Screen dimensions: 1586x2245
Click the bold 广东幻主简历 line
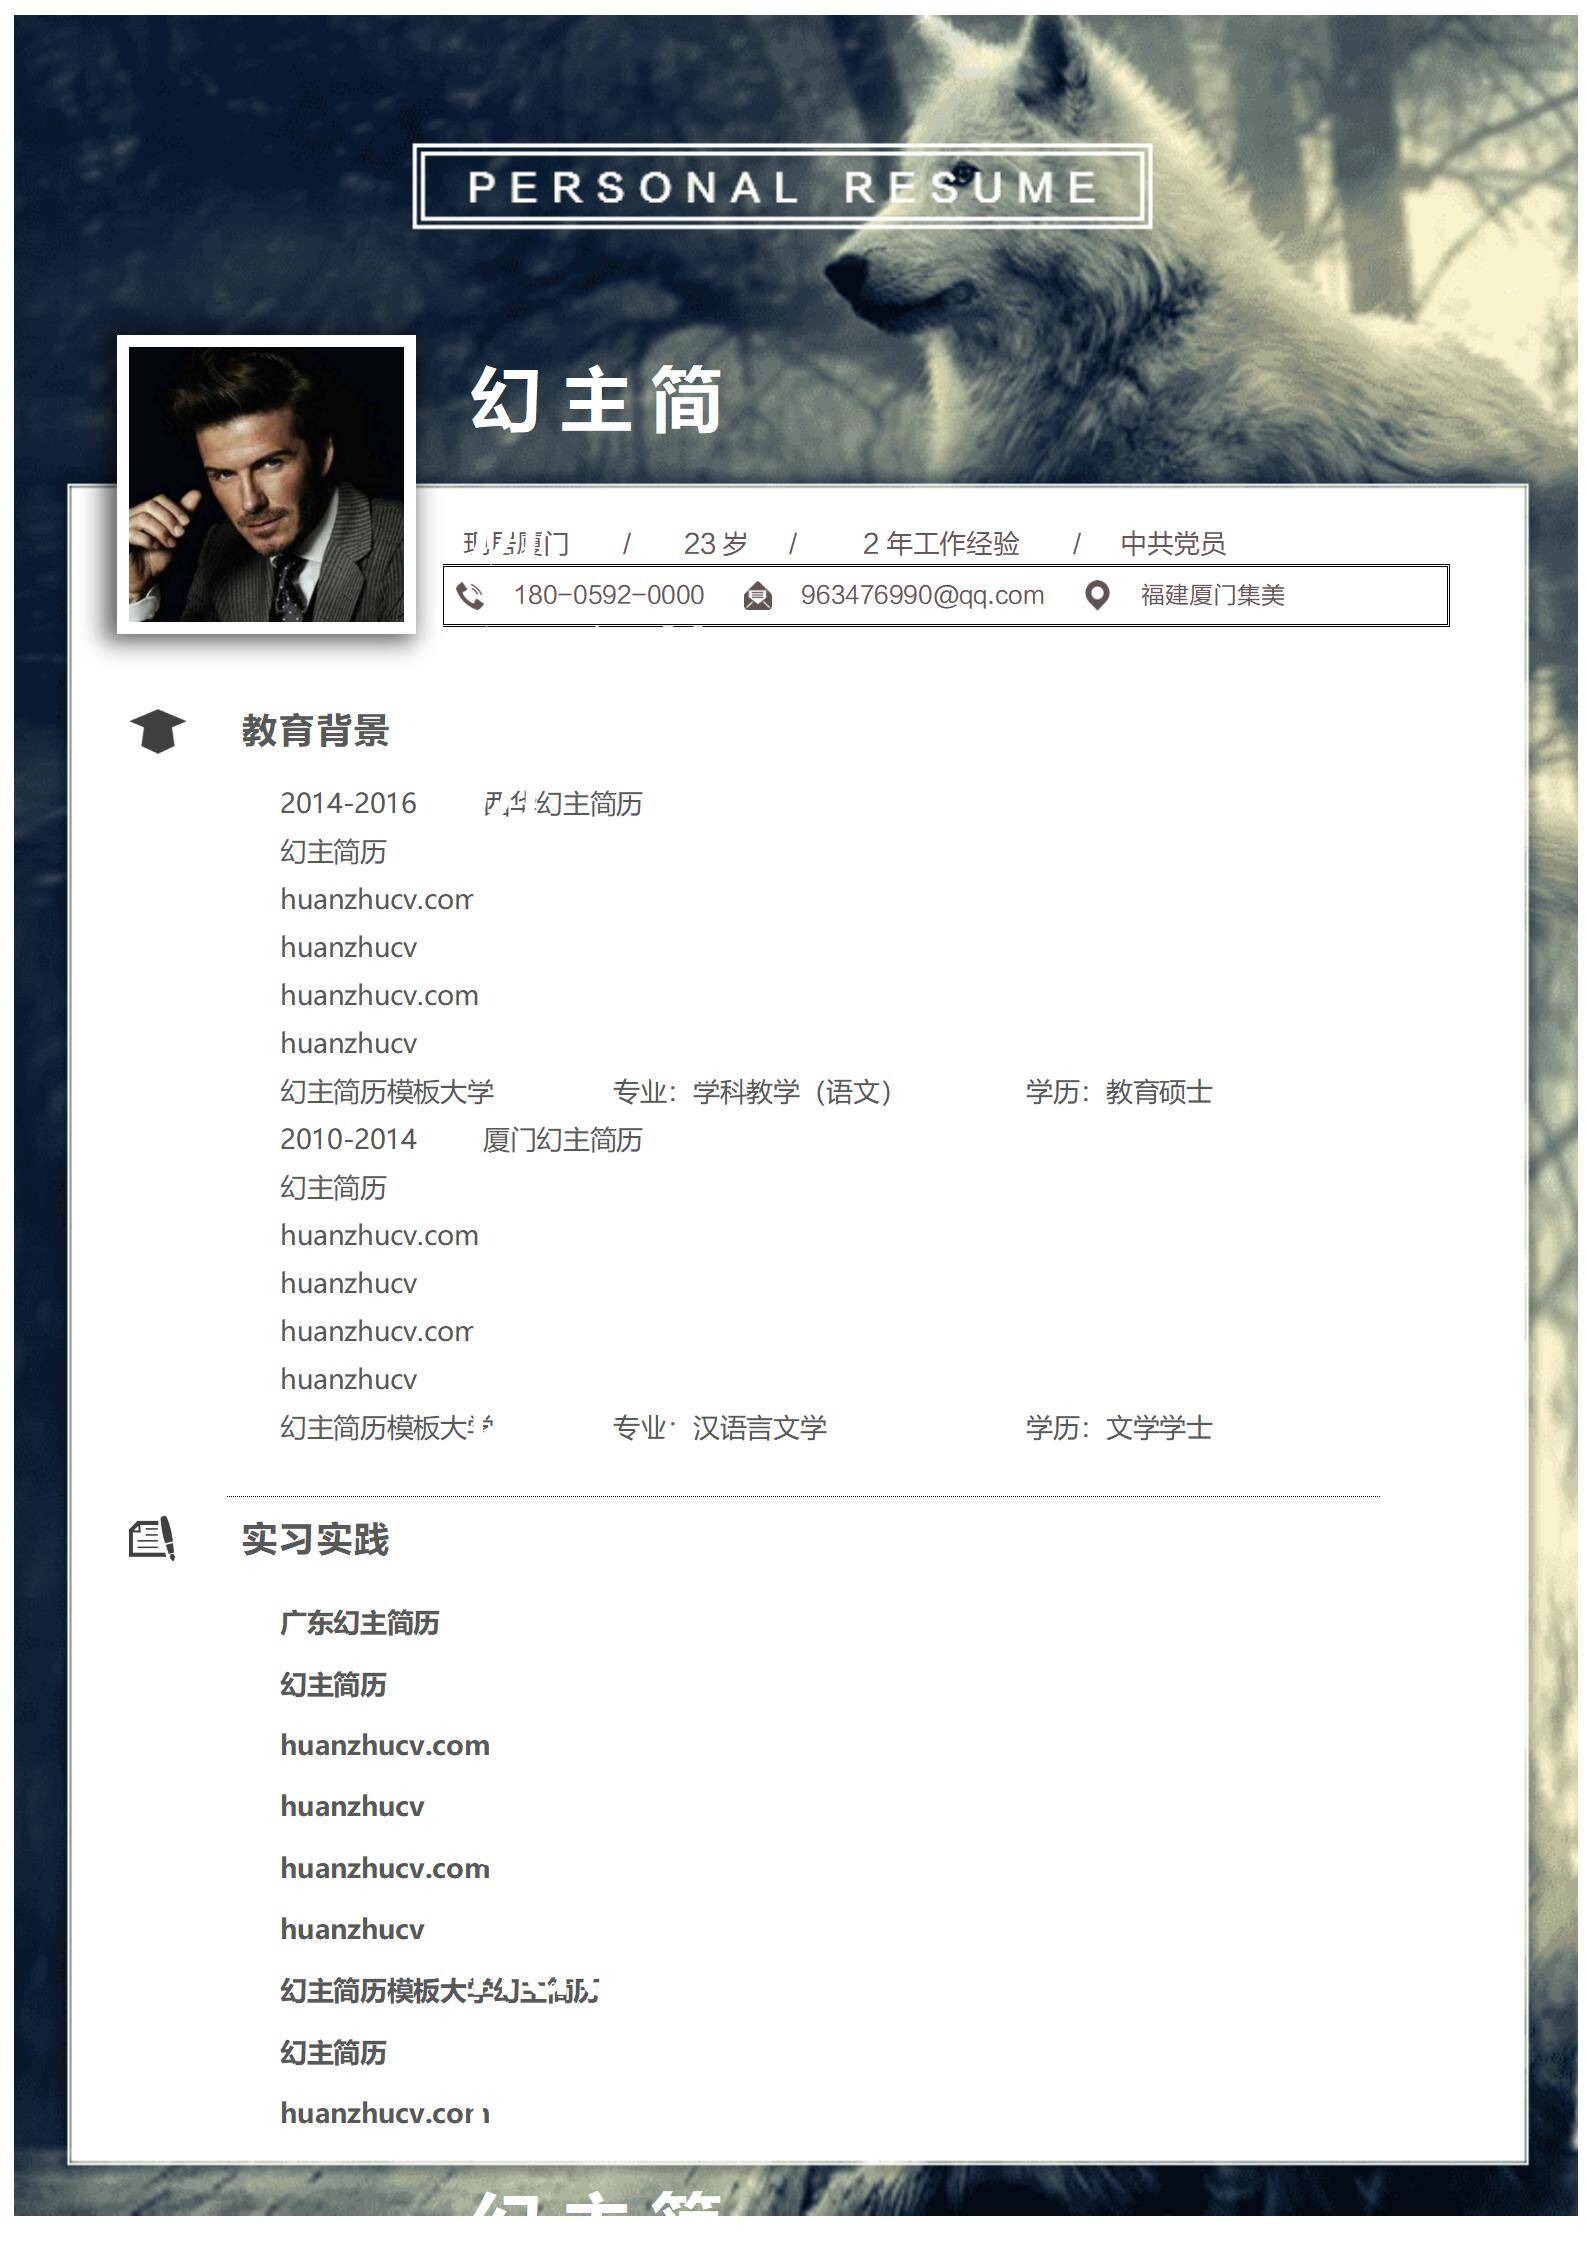(360, 1622)
